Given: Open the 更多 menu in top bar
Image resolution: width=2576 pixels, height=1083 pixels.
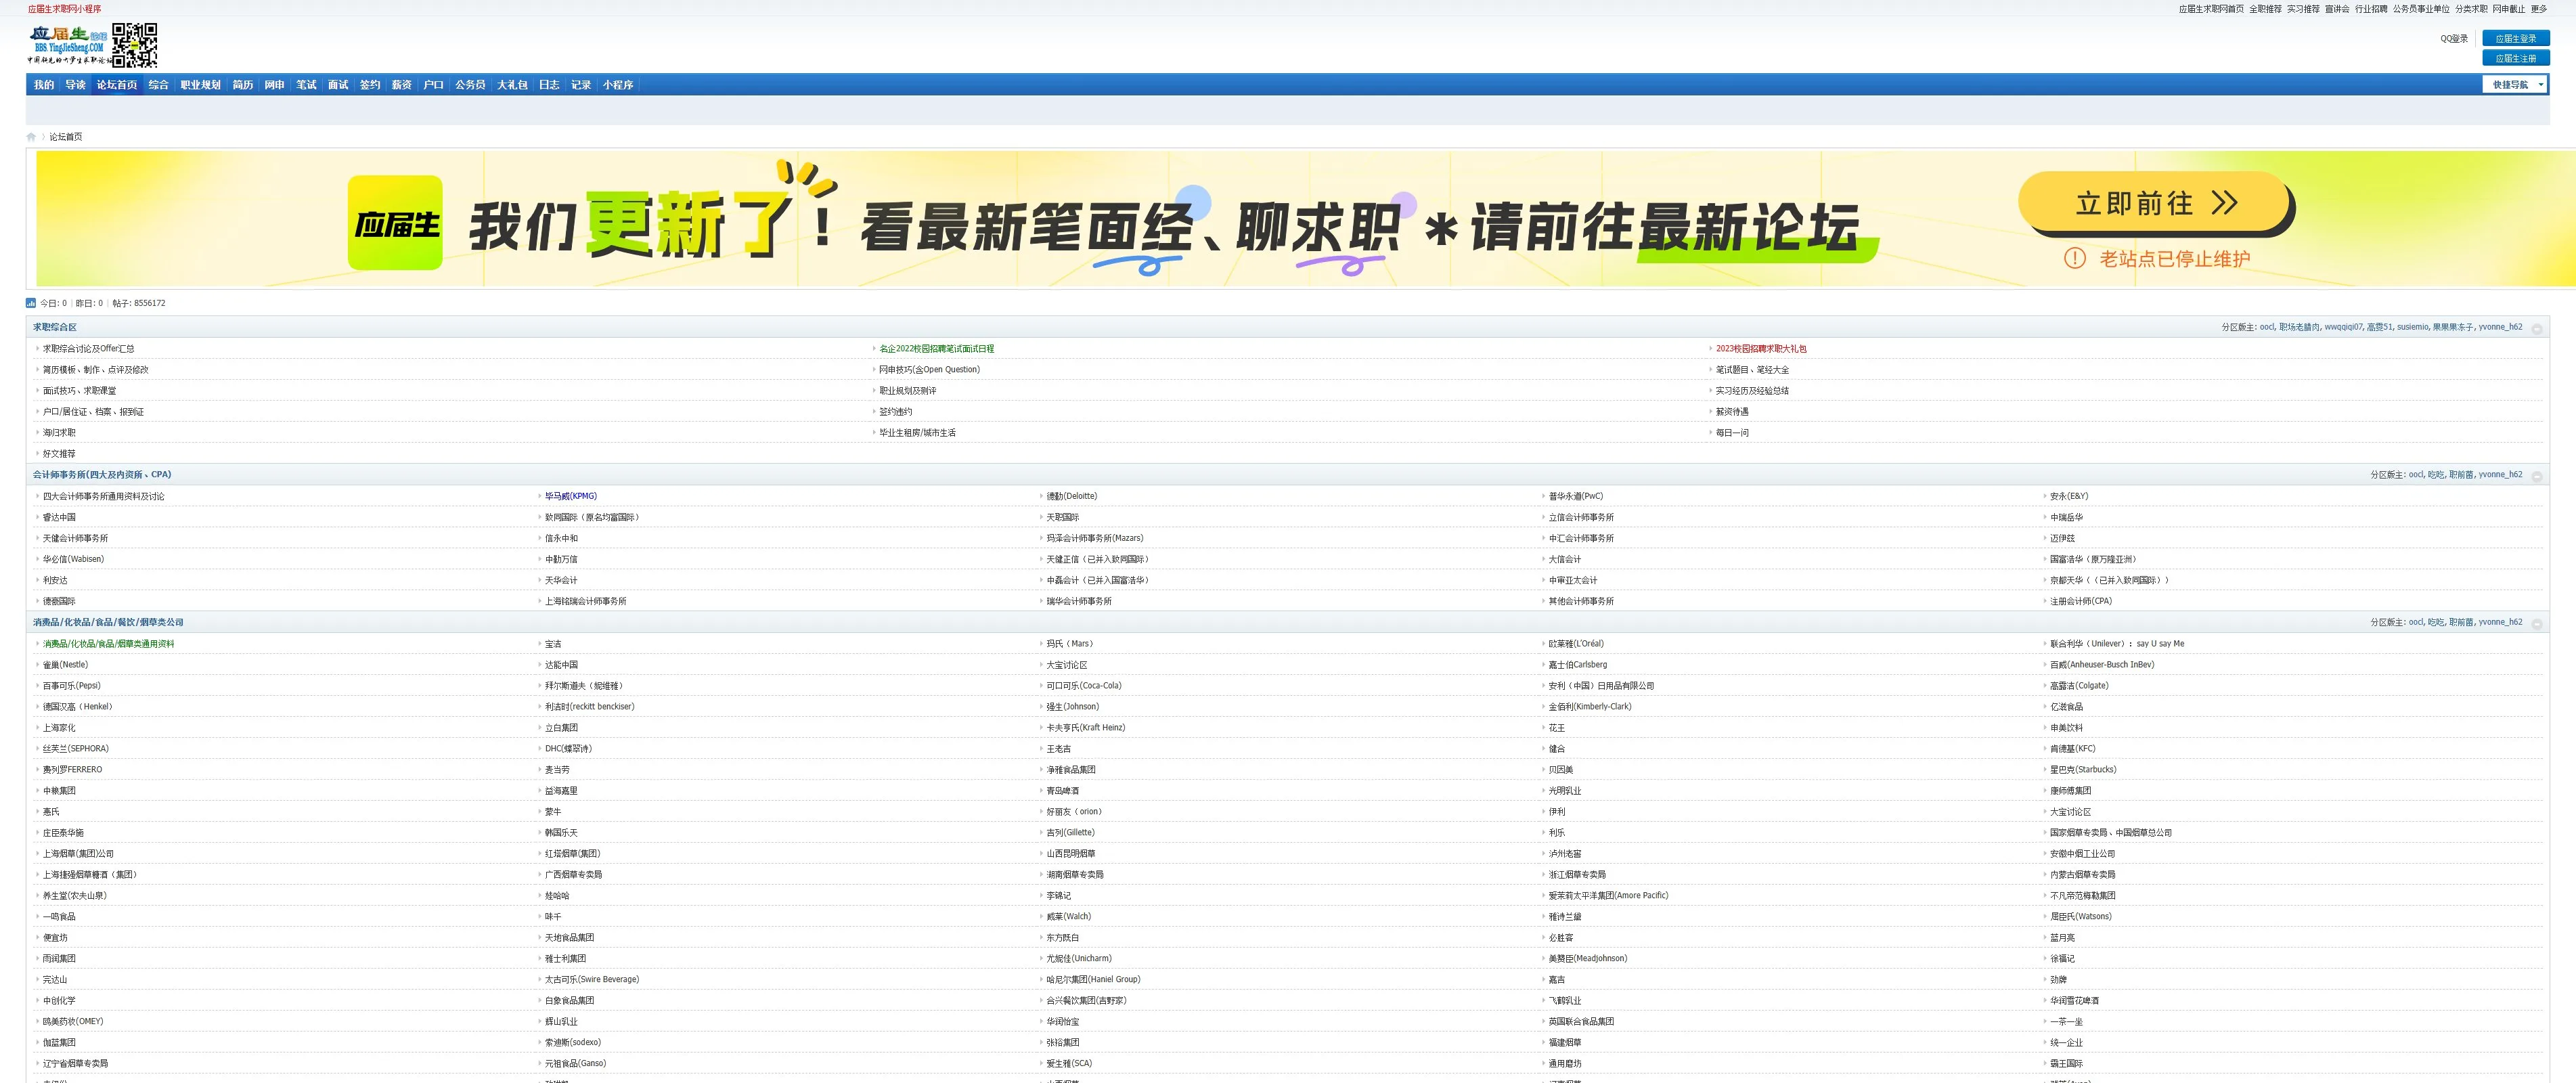Looking at the screenshot, I should (x=2539, y=9).
